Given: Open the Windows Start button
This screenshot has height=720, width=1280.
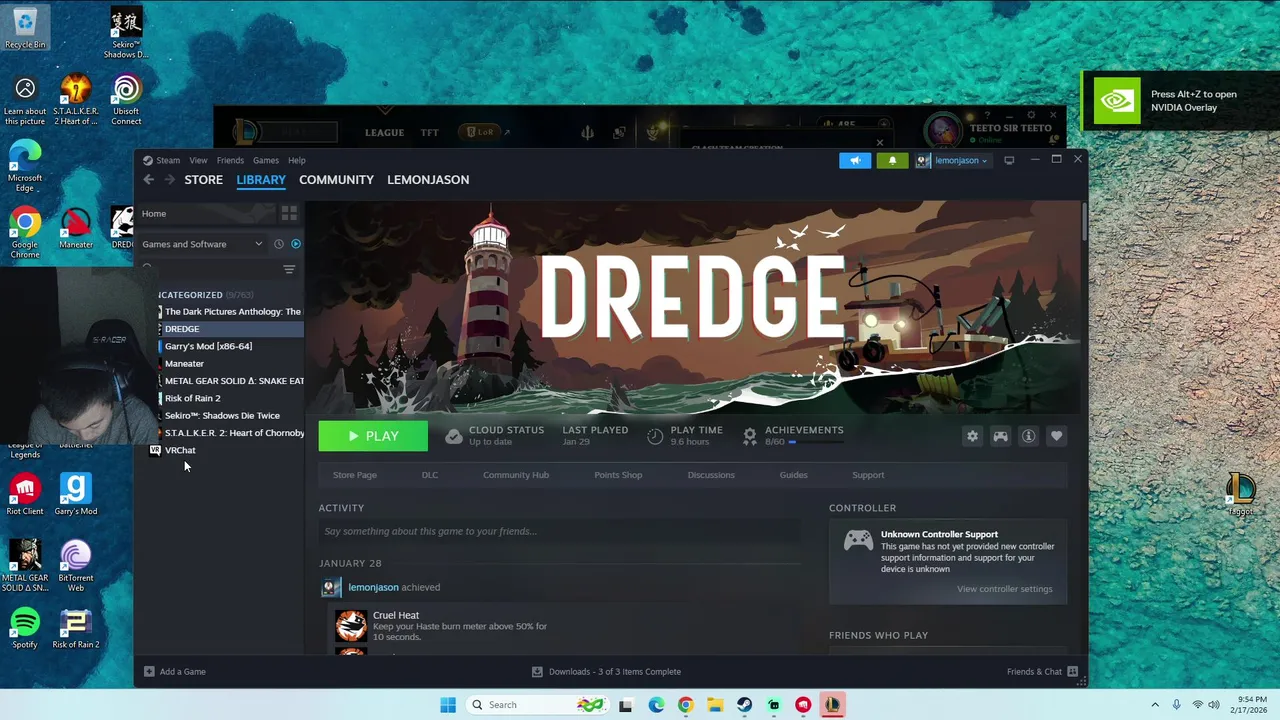Looking at the screenshot, I should click(x=448, y=705).
